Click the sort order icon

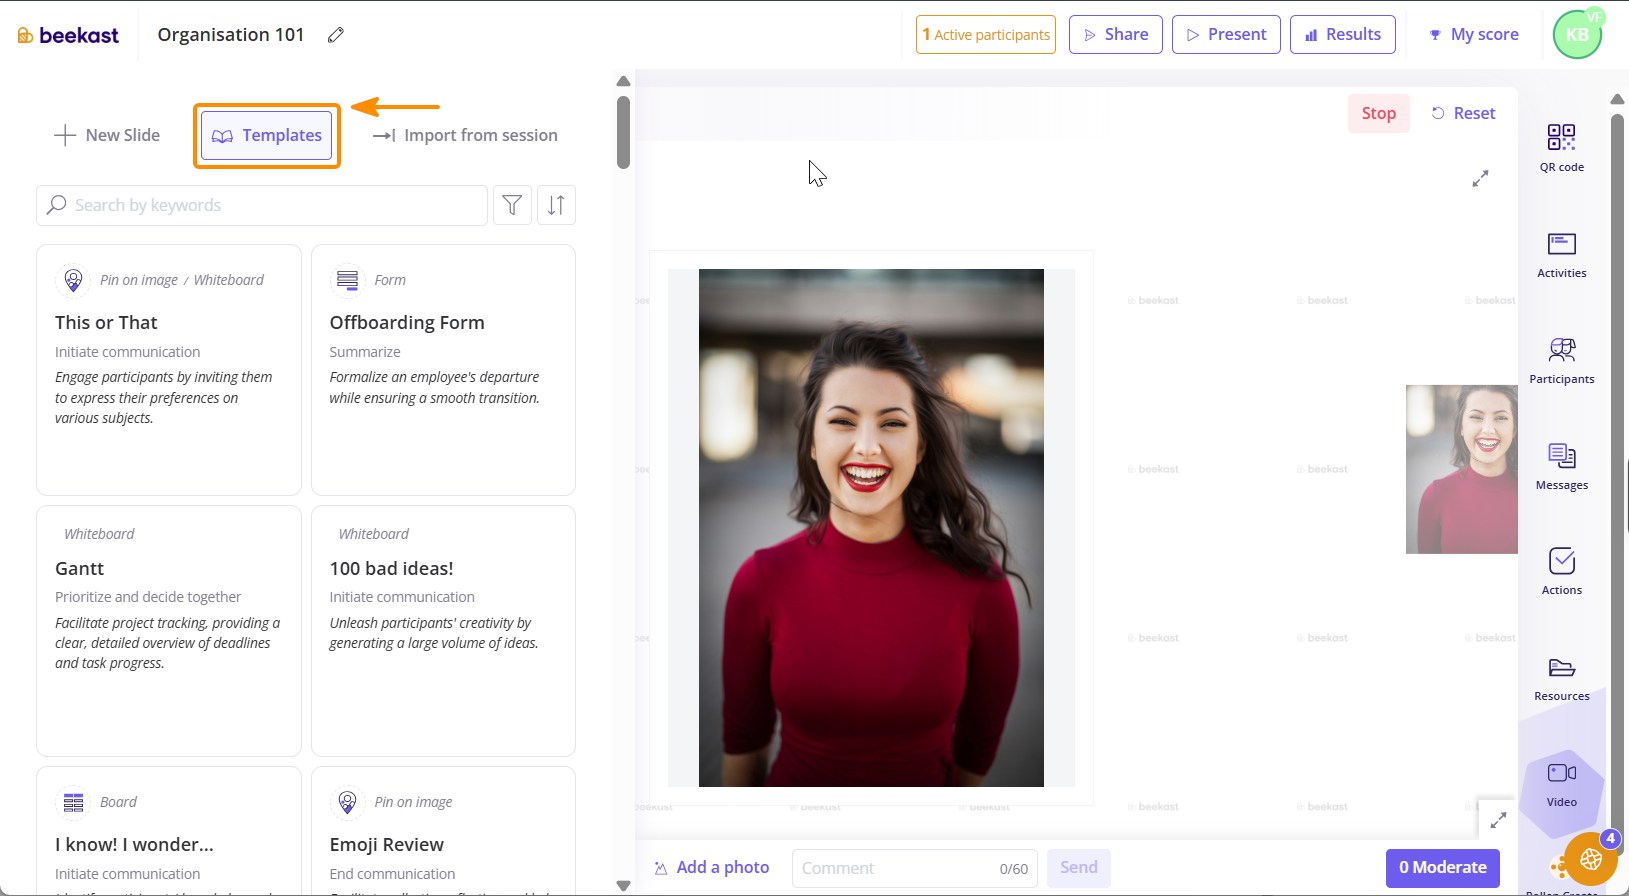556,205
